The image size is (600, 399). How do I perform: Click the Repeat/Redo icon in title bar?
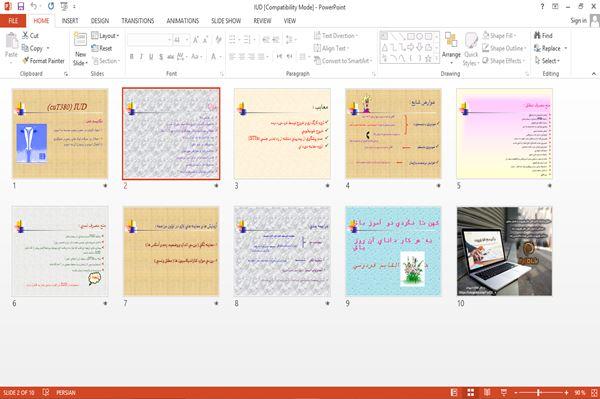[51, 7]
